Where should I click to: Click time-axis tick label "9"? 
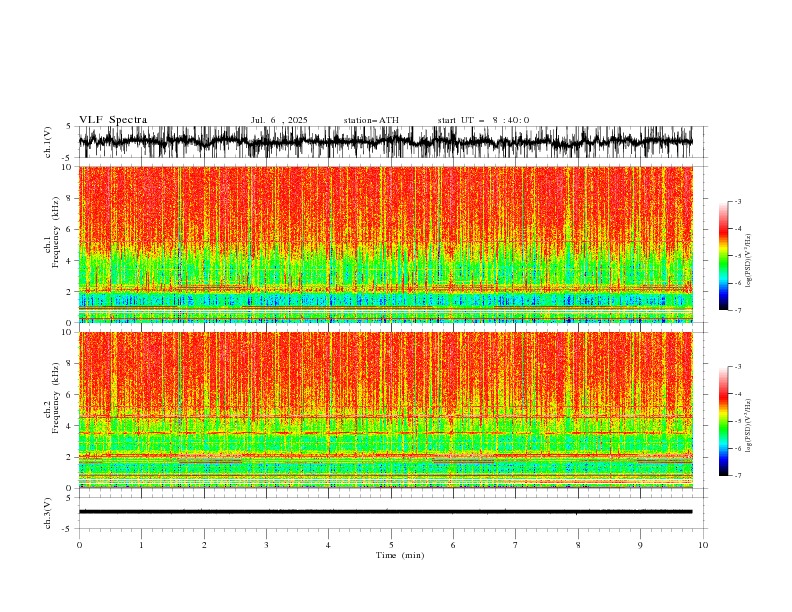[x=640, y=545]
